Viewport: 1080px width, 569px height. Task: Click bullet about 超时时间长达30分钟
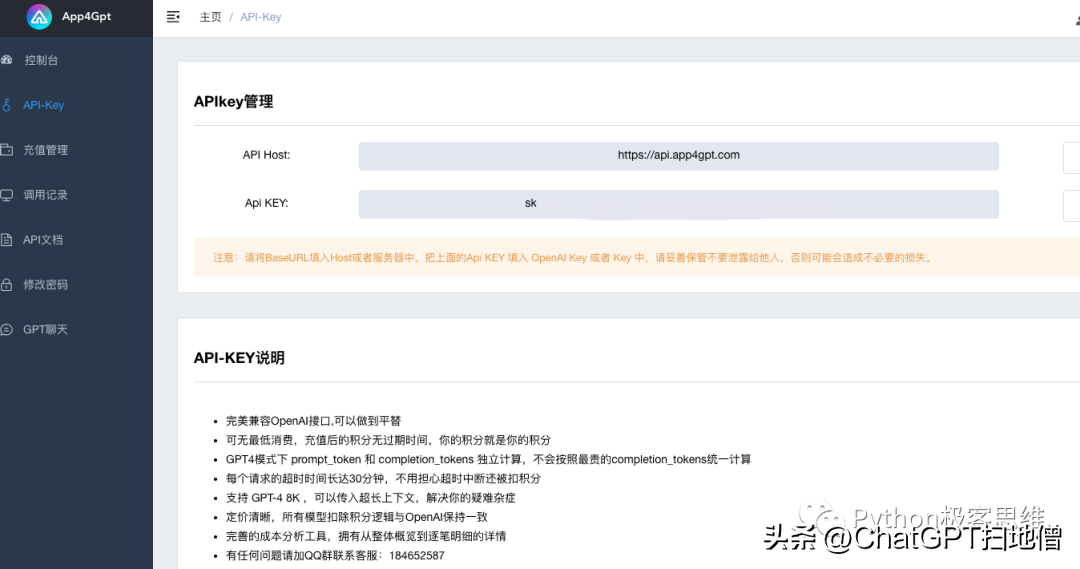(x=383, y=479)
